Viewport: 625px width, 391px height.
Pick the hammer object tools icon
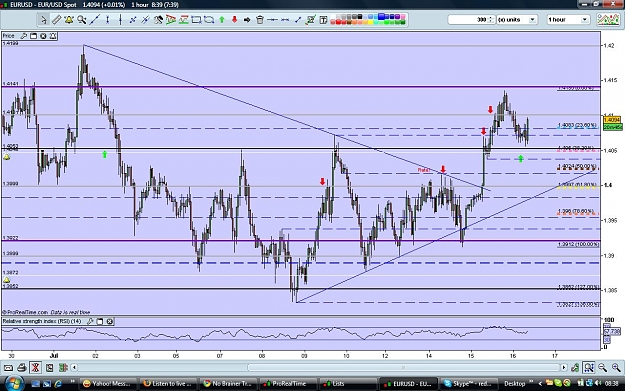pos(158,20)
